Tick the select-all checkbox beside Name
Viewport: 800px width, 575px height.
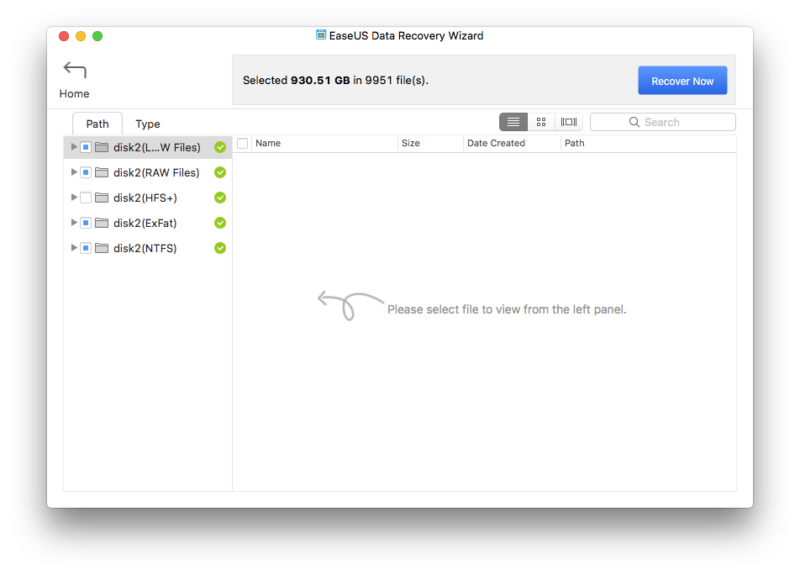click(x=243, y=143)
